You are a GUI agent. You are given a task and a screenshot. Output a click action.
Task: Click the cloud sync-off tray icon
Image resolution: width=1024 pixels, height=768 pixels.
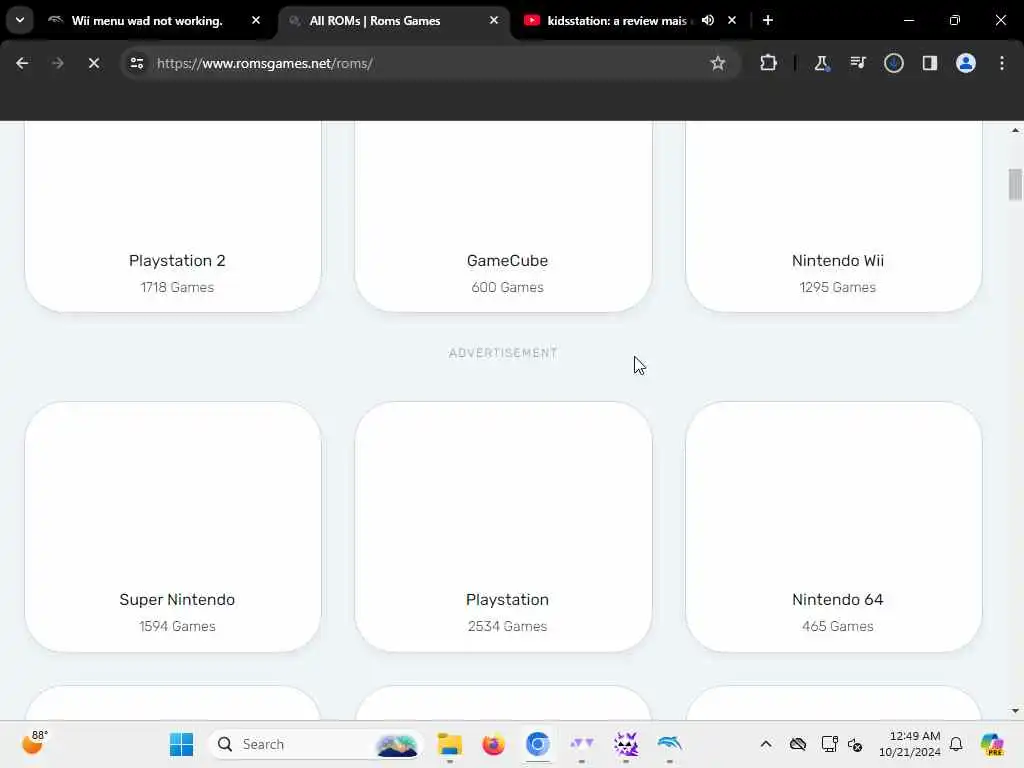[797, 744]
